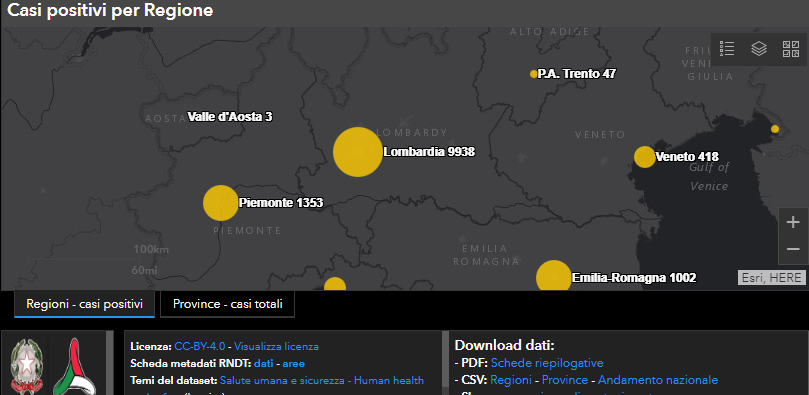
Task: Download the Andamento nazionale CSV link
Action: click(658, 380)
